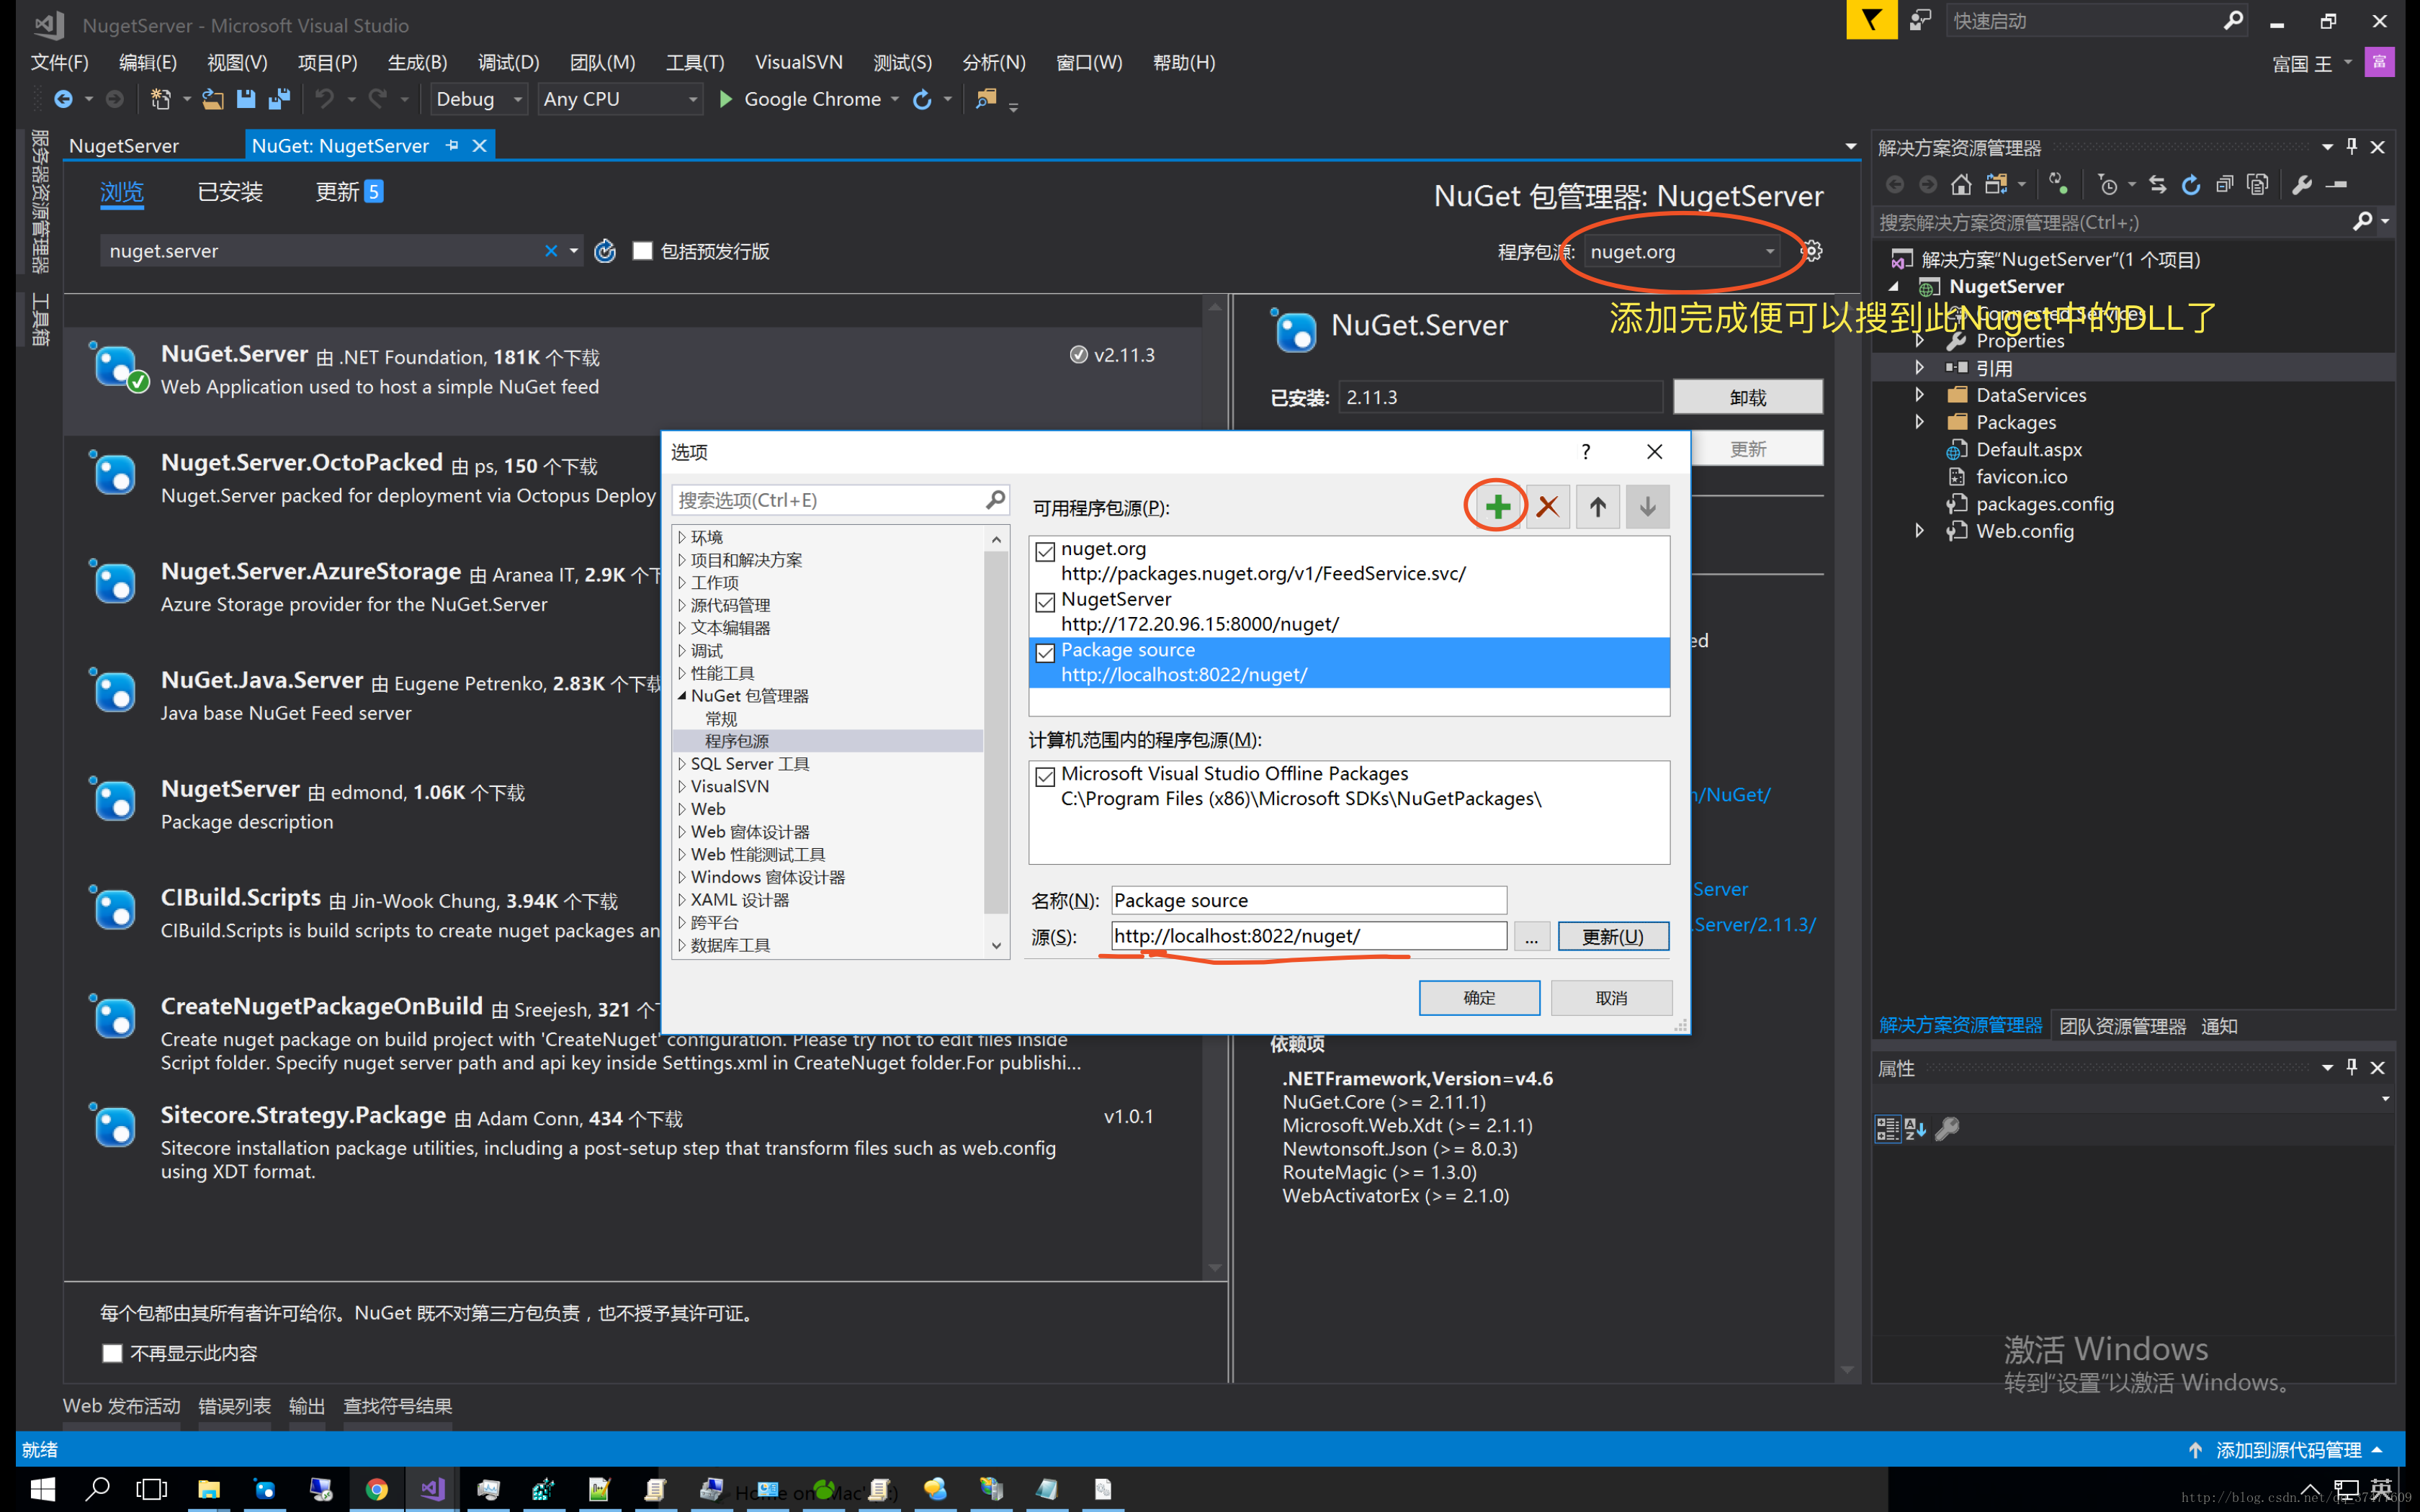
Task: Expand the Packages folder in Solution Explorer
Action: tap(1919, 421)
